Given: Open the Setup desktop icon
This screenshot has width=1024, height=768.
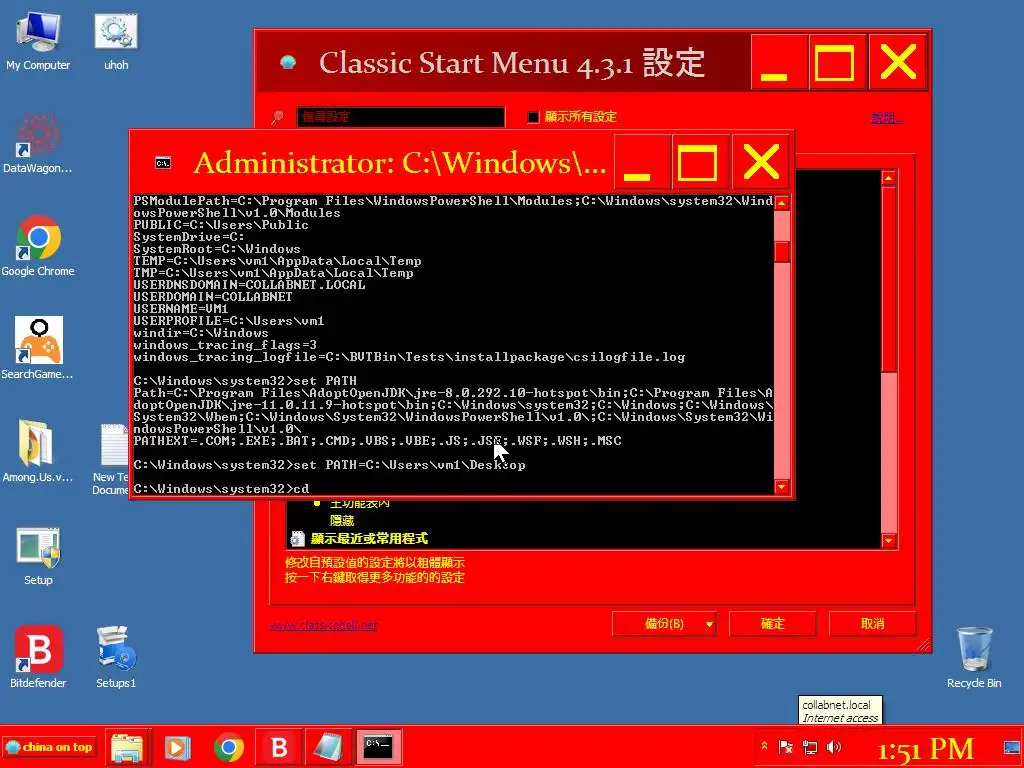Looking at the screenshot, I should click(38, 555).
